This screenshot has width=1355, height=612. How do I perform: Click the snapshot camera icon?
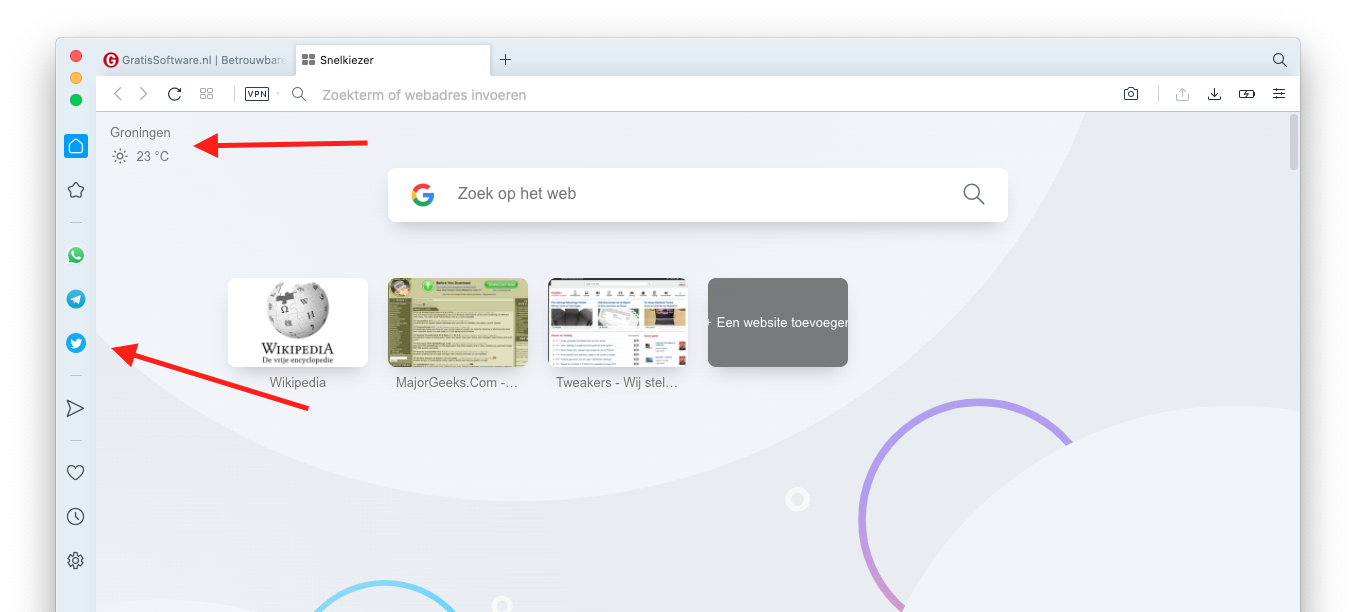coord(1130,94)
